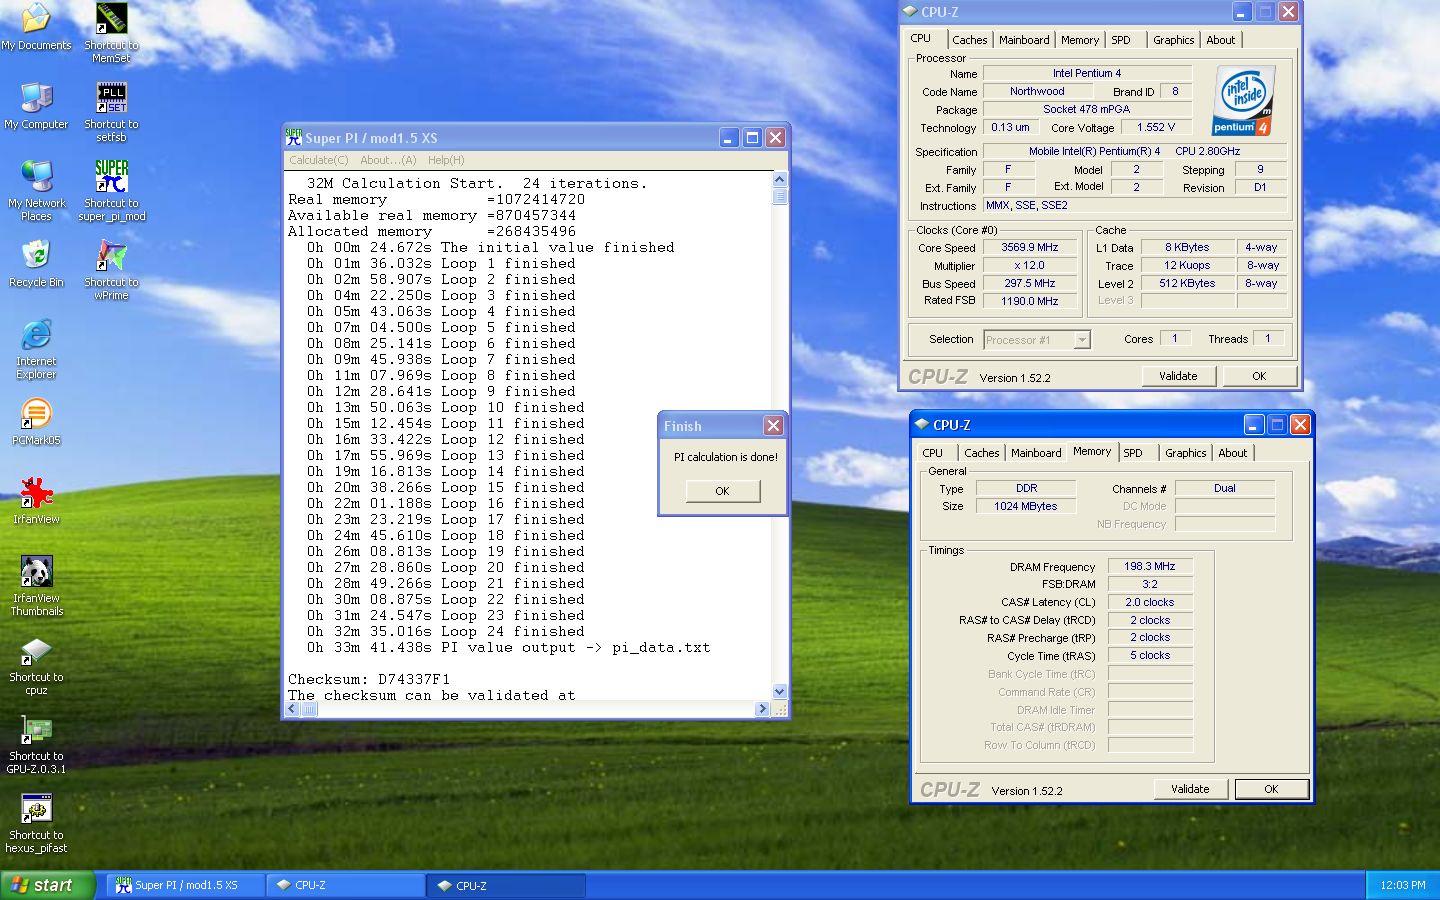Click the DRAM Frequency 198.3 MHz field
Viewport: 1440px width, 900px height.
pyautogui.click(x=1150, y=566)
